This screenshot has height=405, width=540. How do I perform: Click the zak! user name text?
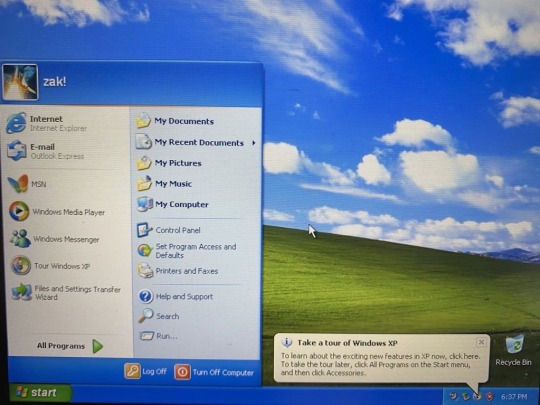[54, 82]
